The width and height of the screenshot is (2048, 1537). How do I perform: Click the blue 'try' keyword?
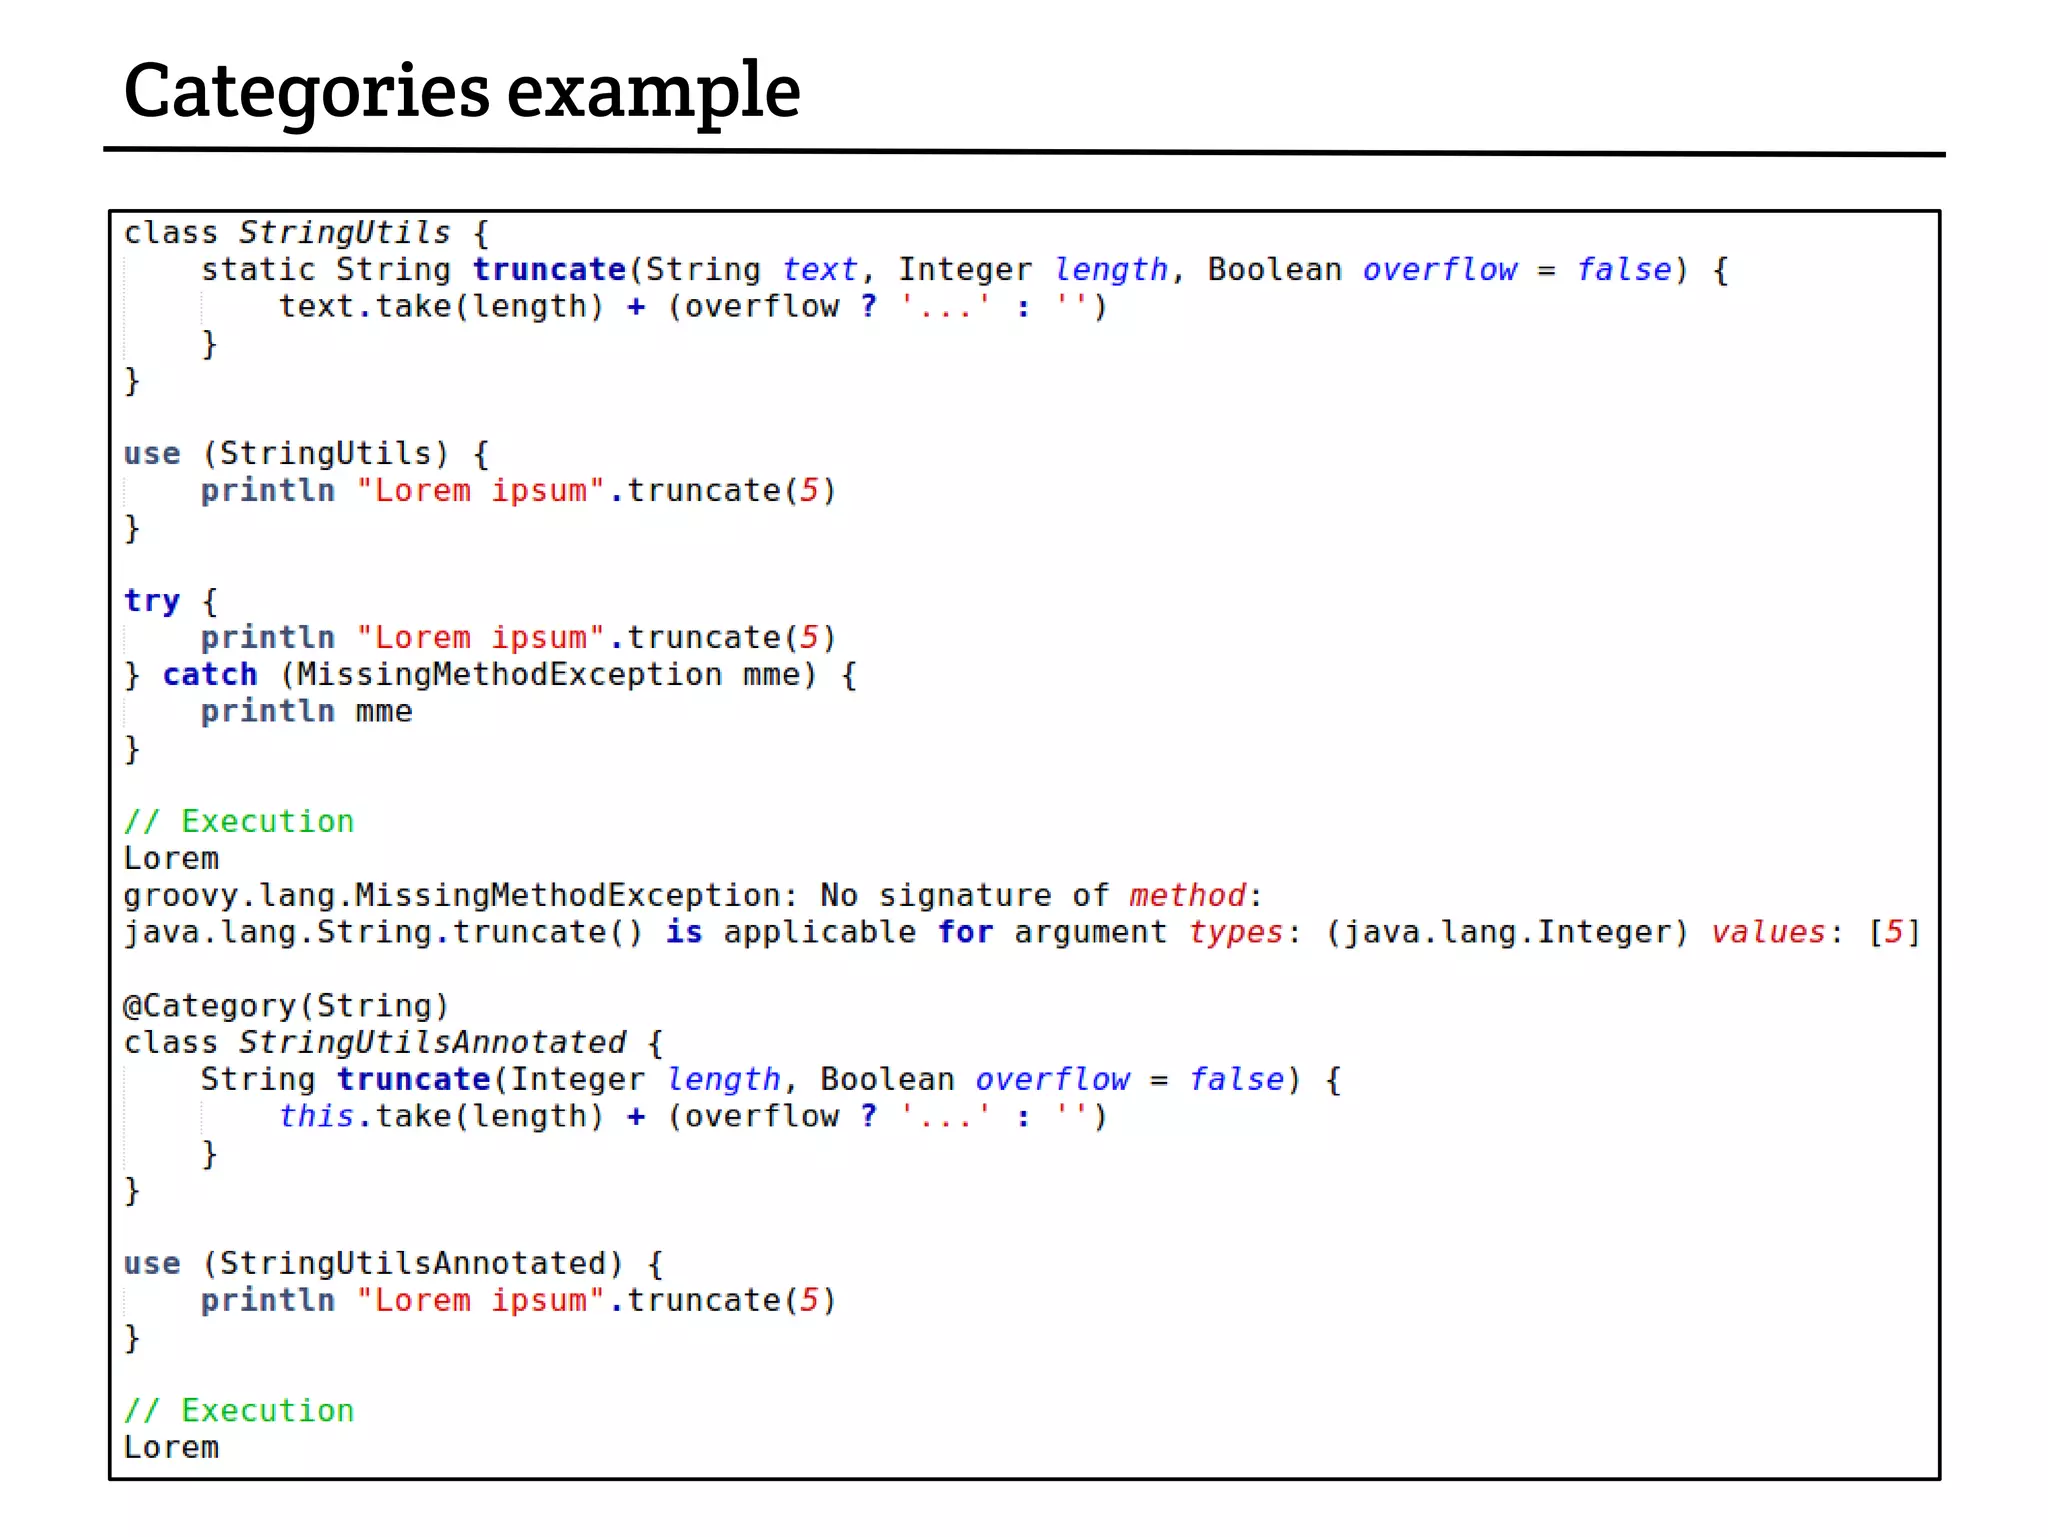pyautogui.click(x=152, y=601)
